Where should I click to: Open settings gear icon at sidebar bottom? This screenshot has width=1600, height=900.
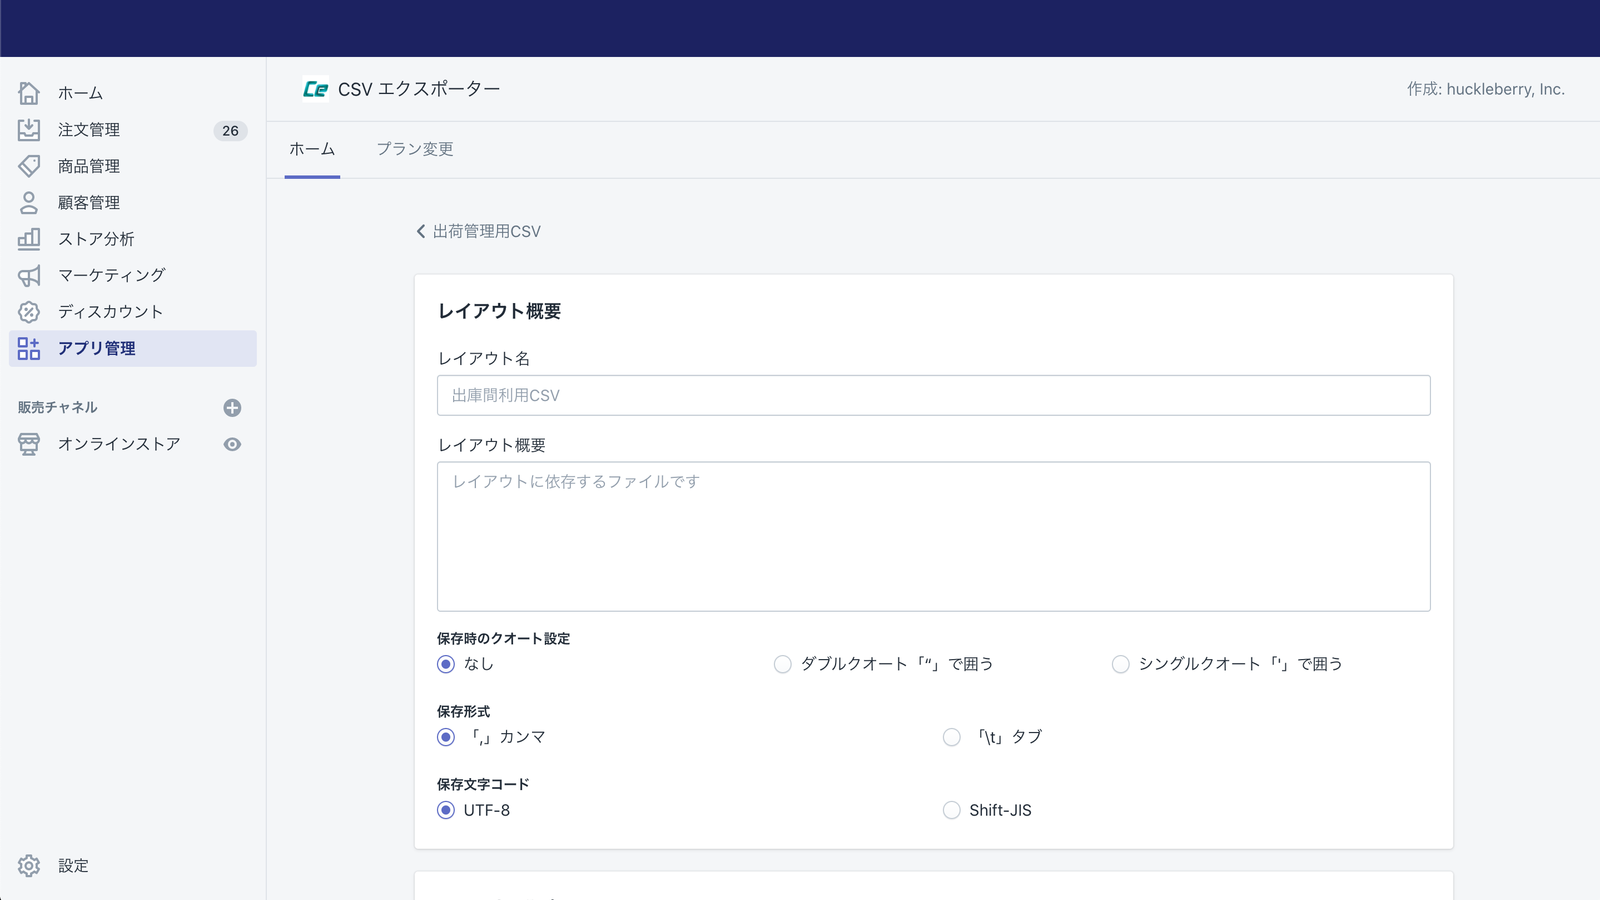[29, 866]
